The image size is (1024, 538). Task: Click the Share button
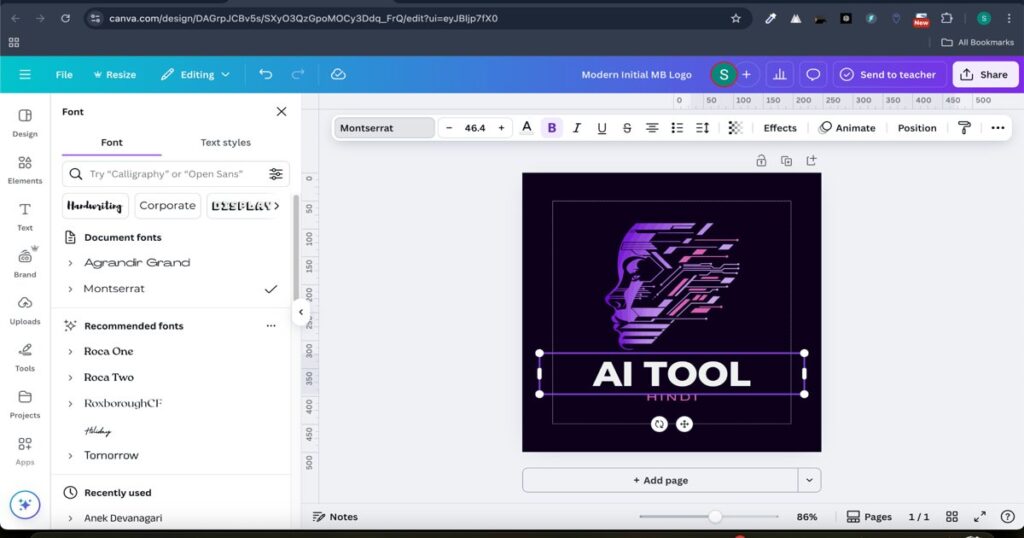(984, 74)
